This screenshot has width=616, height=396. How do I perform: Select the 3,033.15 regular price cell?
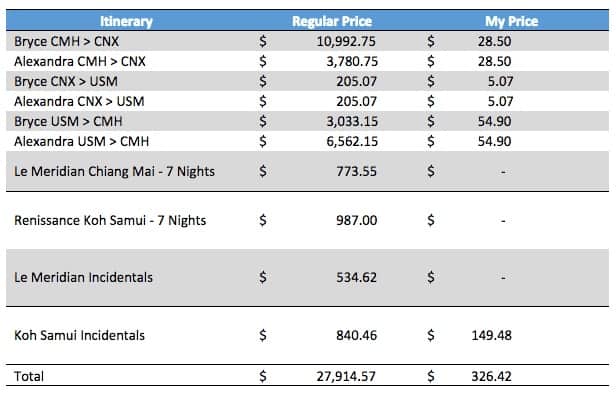pos(352,121)
